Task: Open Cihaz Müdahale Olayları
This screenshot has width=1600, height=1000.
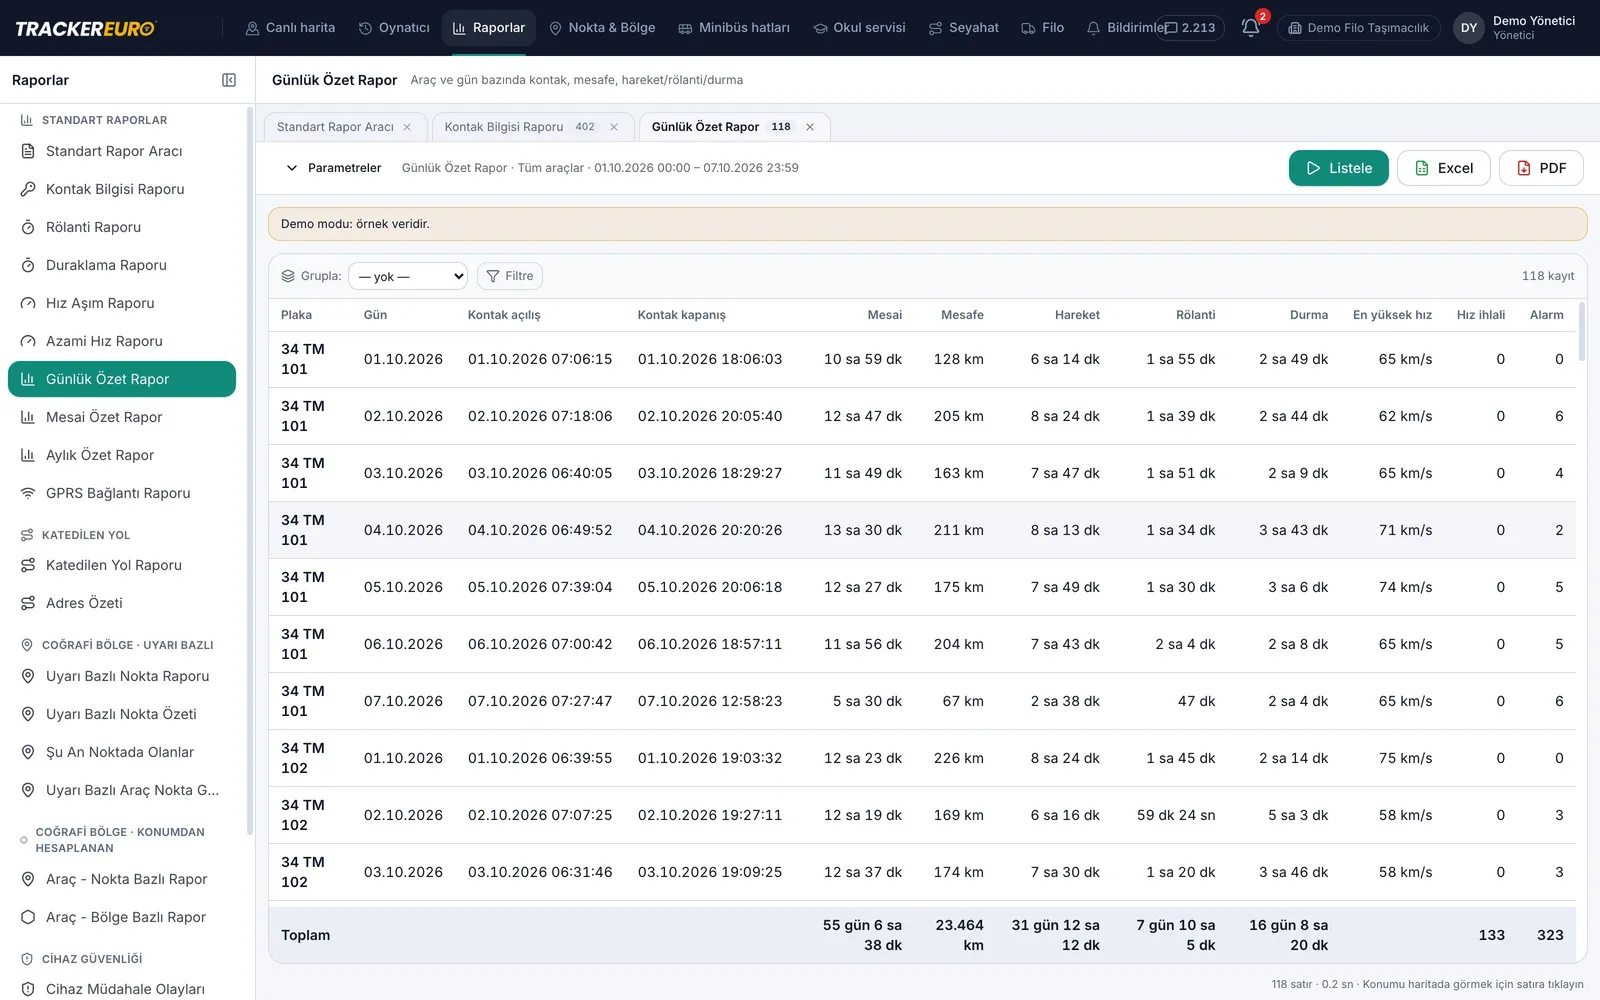Action: [x=122, y=989]
